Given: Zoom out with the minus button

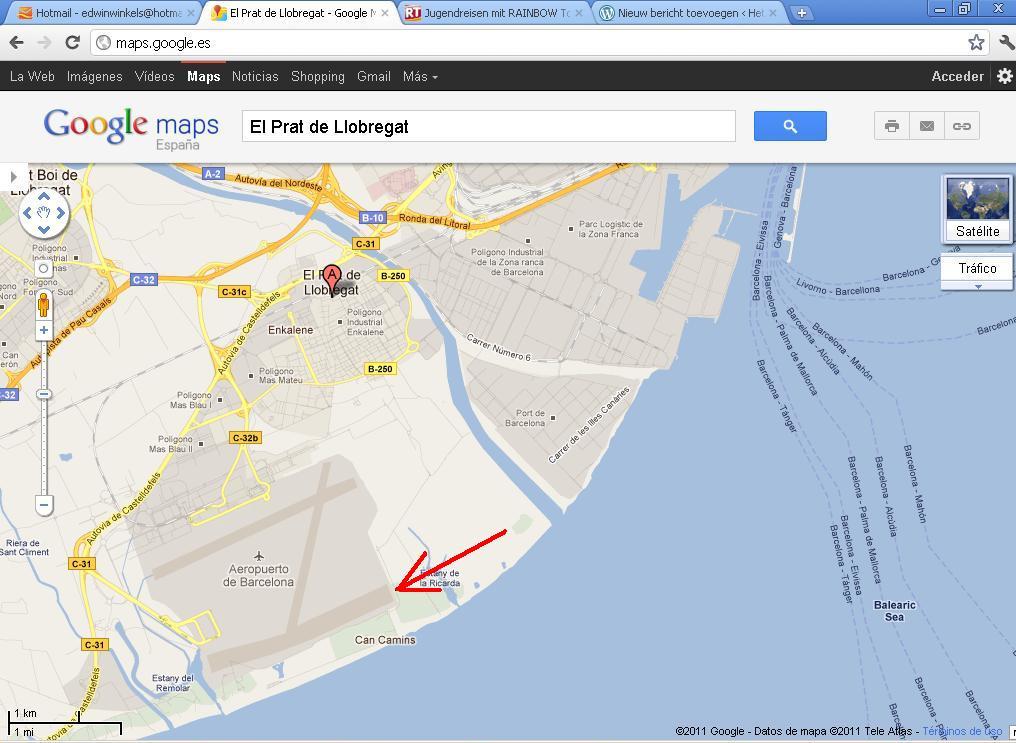Looking at the screenshot, I should click(x=43, y=505).
